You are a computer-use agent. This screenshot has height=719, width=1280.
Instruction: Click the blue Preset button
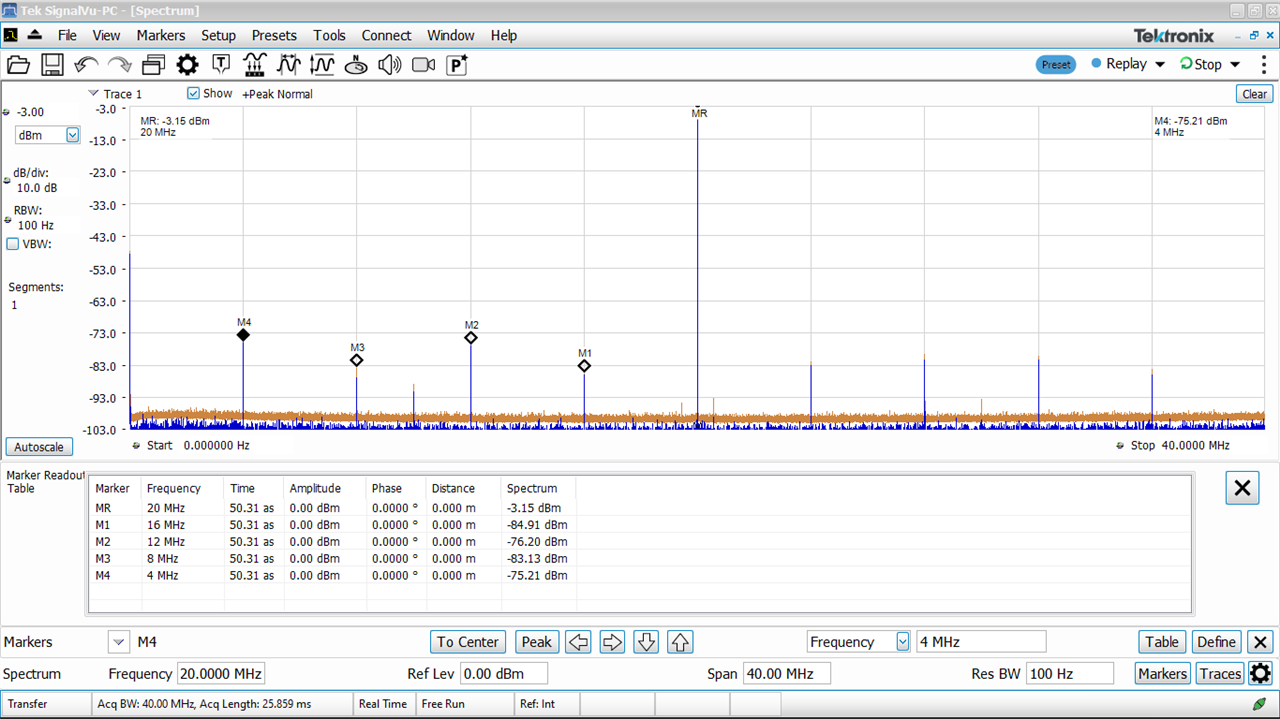1056,64
